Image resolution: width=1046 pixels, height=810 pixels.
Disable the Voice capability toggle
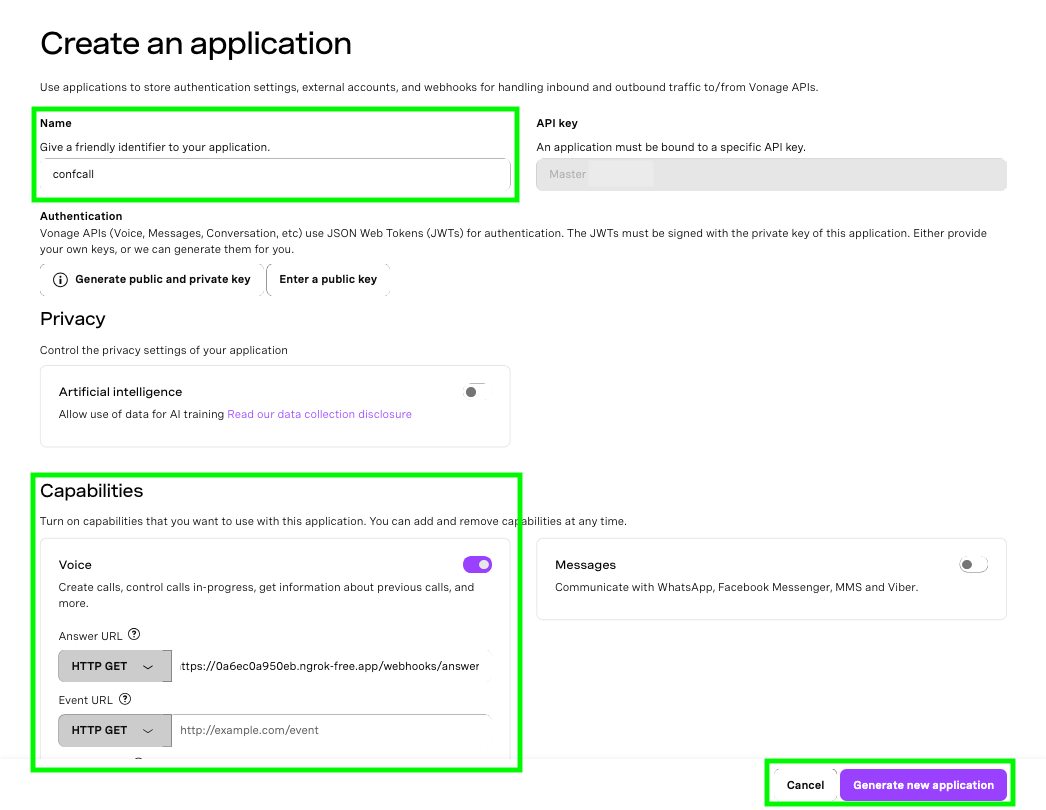477,564
